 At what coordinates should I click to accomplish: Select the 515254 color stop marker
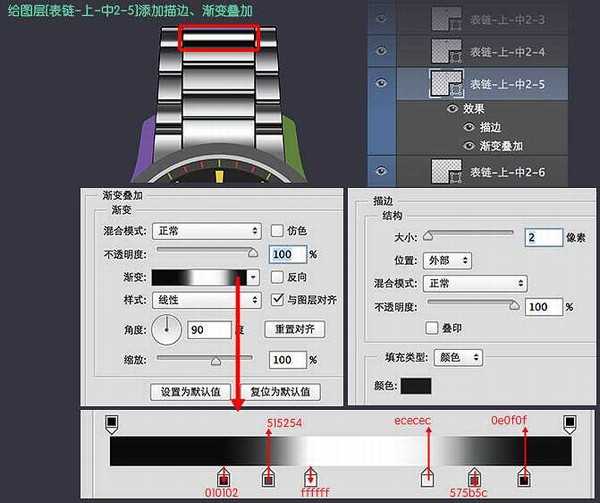[268, 479]
